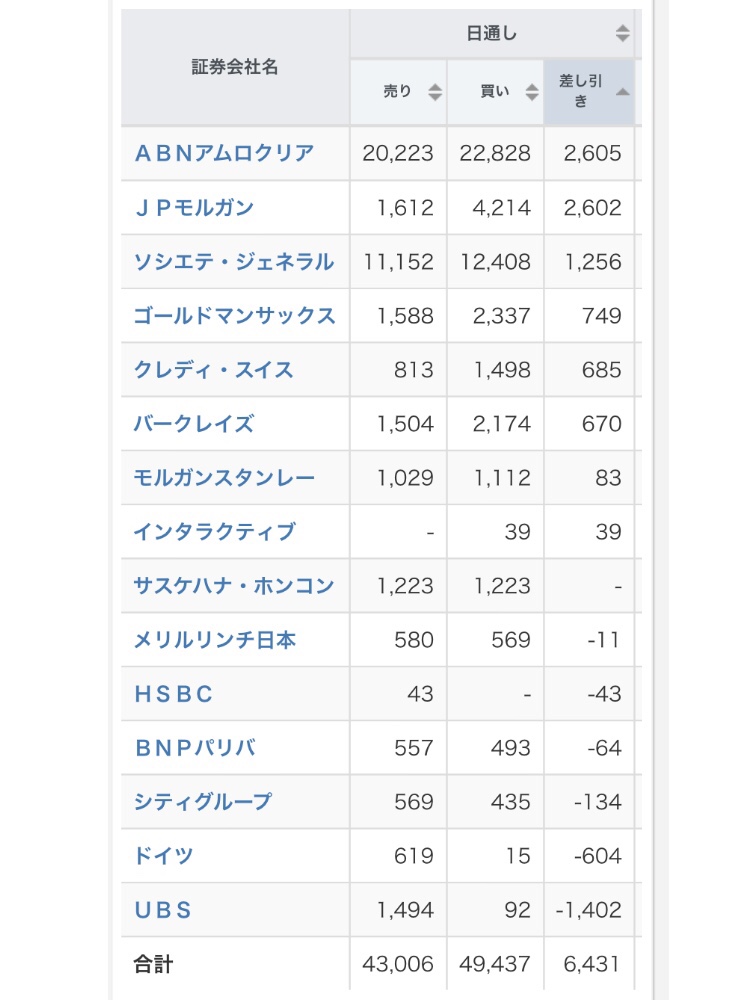Image resolution: width=750 pixels, height=1000 pixels.
Task: Sort the 買い column
Action: [532, 92]
